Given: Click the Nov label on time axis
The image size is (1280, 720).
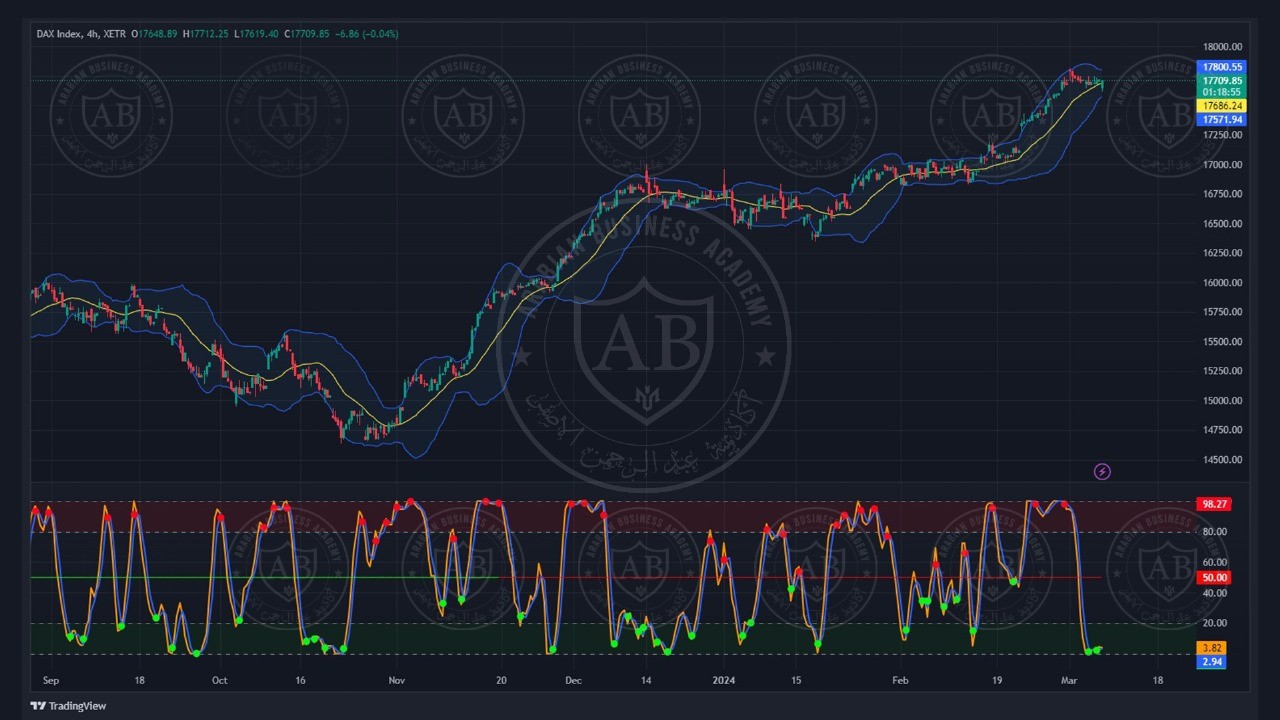Looking at the screenshot, I should (x=397, y=680).
